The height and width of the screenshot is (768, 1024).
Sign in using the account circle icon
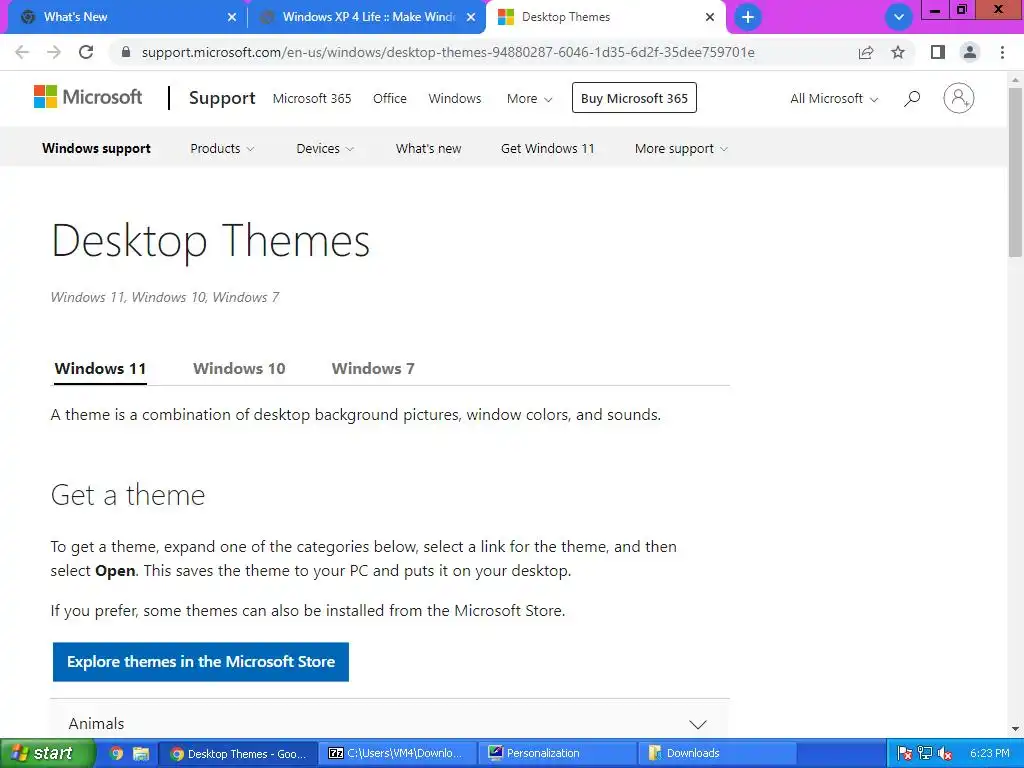[x=959, y=98]
